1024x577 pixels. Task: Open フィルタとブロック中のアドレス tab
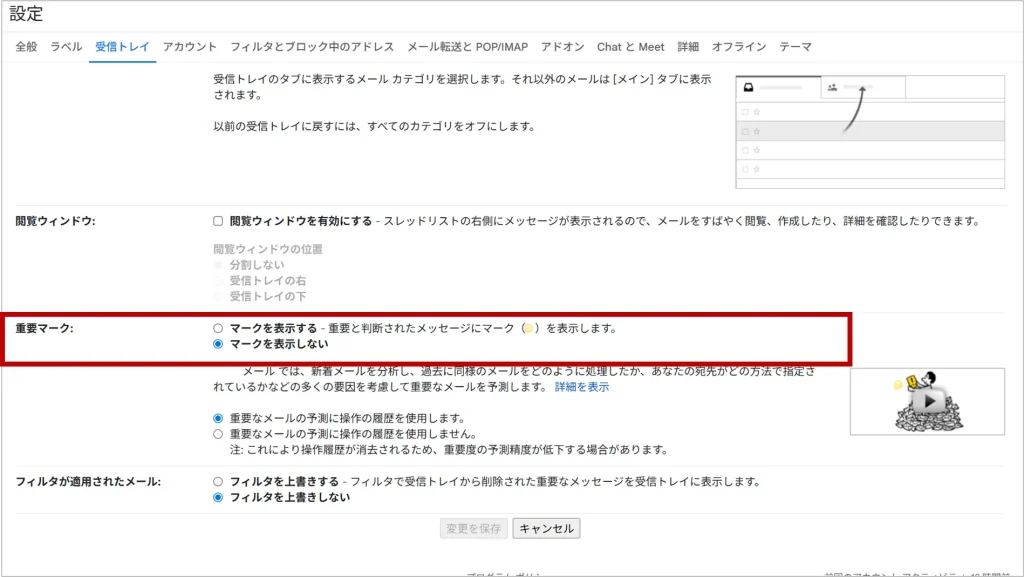[x=312, y=47]
